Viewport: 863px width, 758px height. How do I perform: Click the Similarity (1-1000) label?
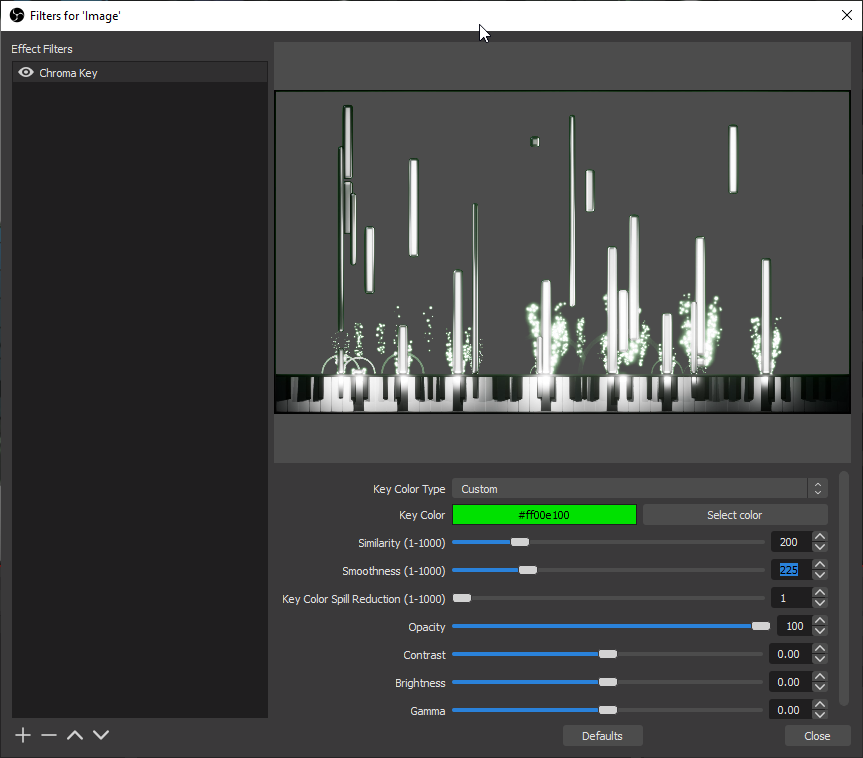click(402, 543)
